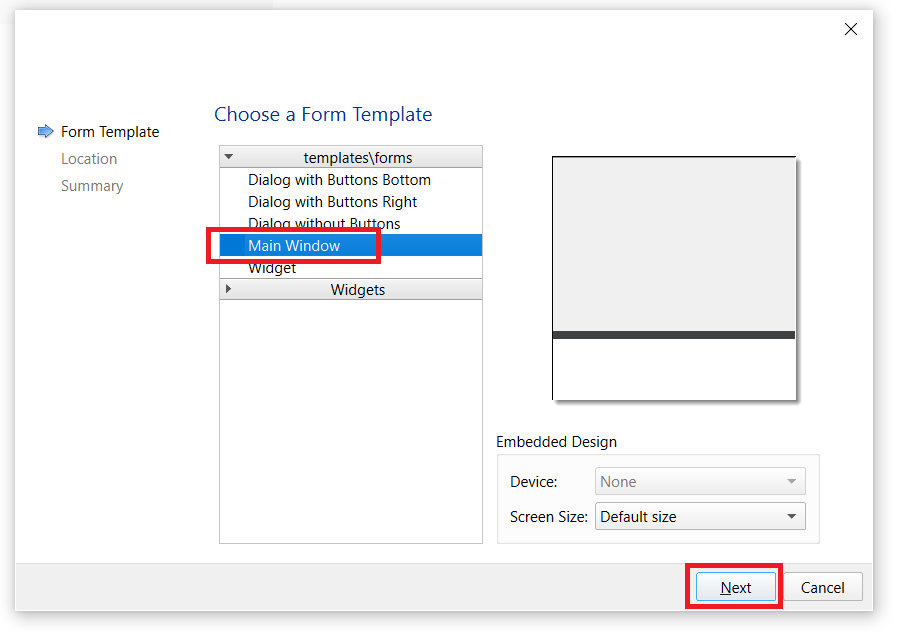Pick the Widget template
This screenshot has width=900, height=635.
pyautogui.click(x=272, y=269)
